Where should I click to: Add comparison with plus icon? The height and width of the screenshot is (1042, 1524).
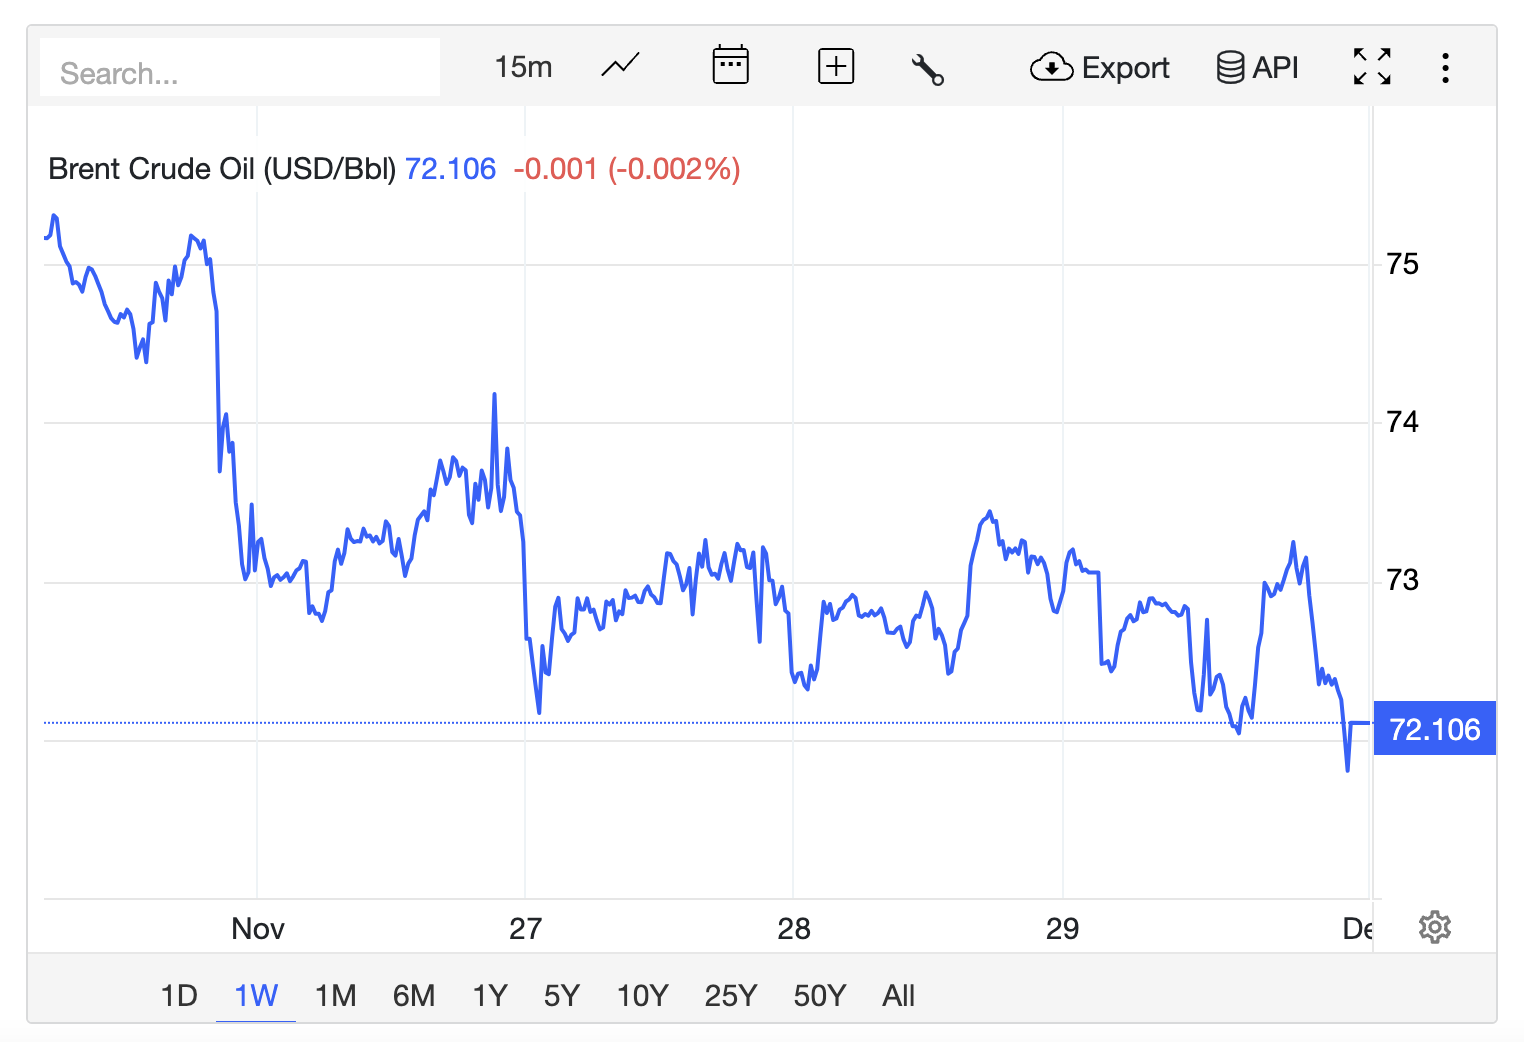836,67
